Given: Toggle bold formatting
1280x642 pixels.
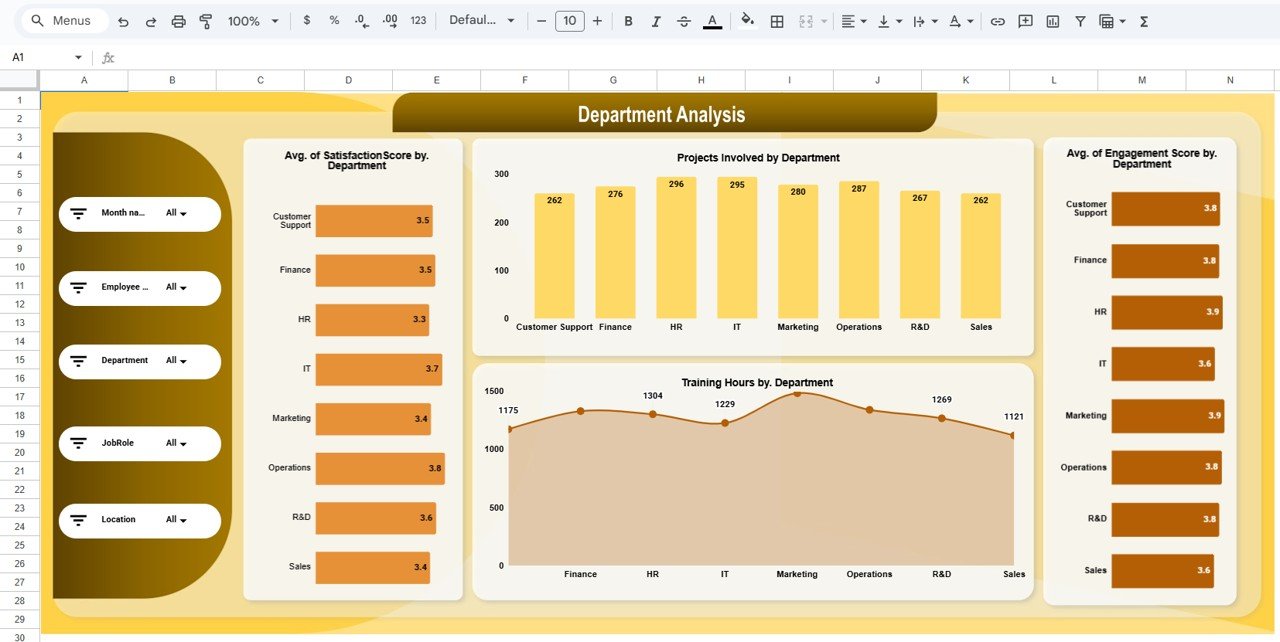Looking at the screenshot, I should (x=628, y=20).
